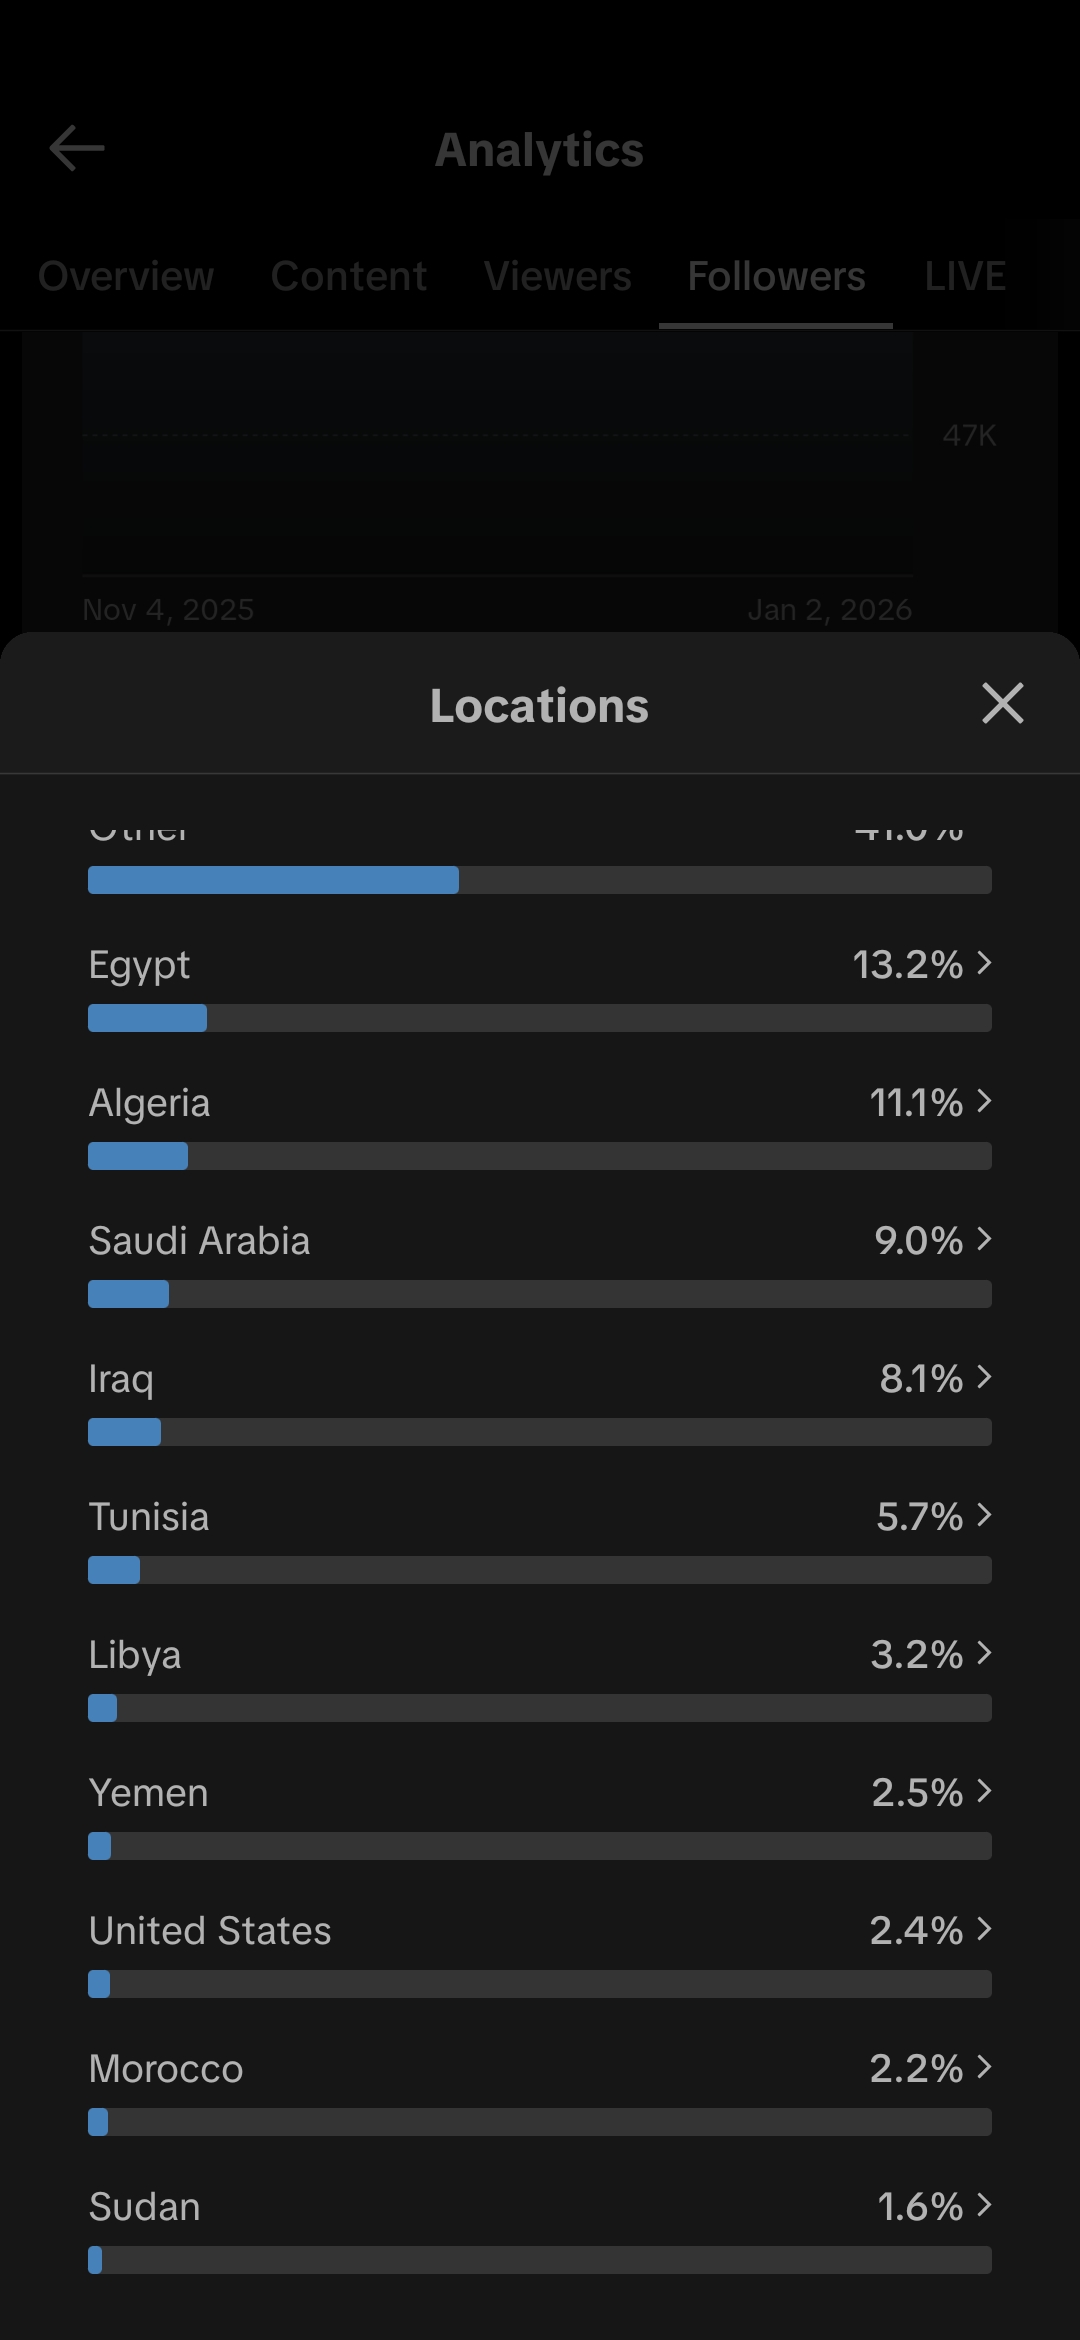Viewport: 1080px width, 2340px height.
Task: Open the Content tab
Action: click(348, 276)
